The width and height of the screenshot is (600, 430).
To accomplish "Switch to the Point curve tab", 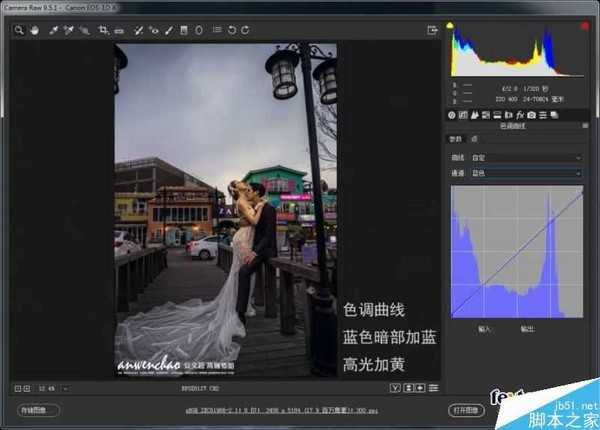I will click(474, 139).
